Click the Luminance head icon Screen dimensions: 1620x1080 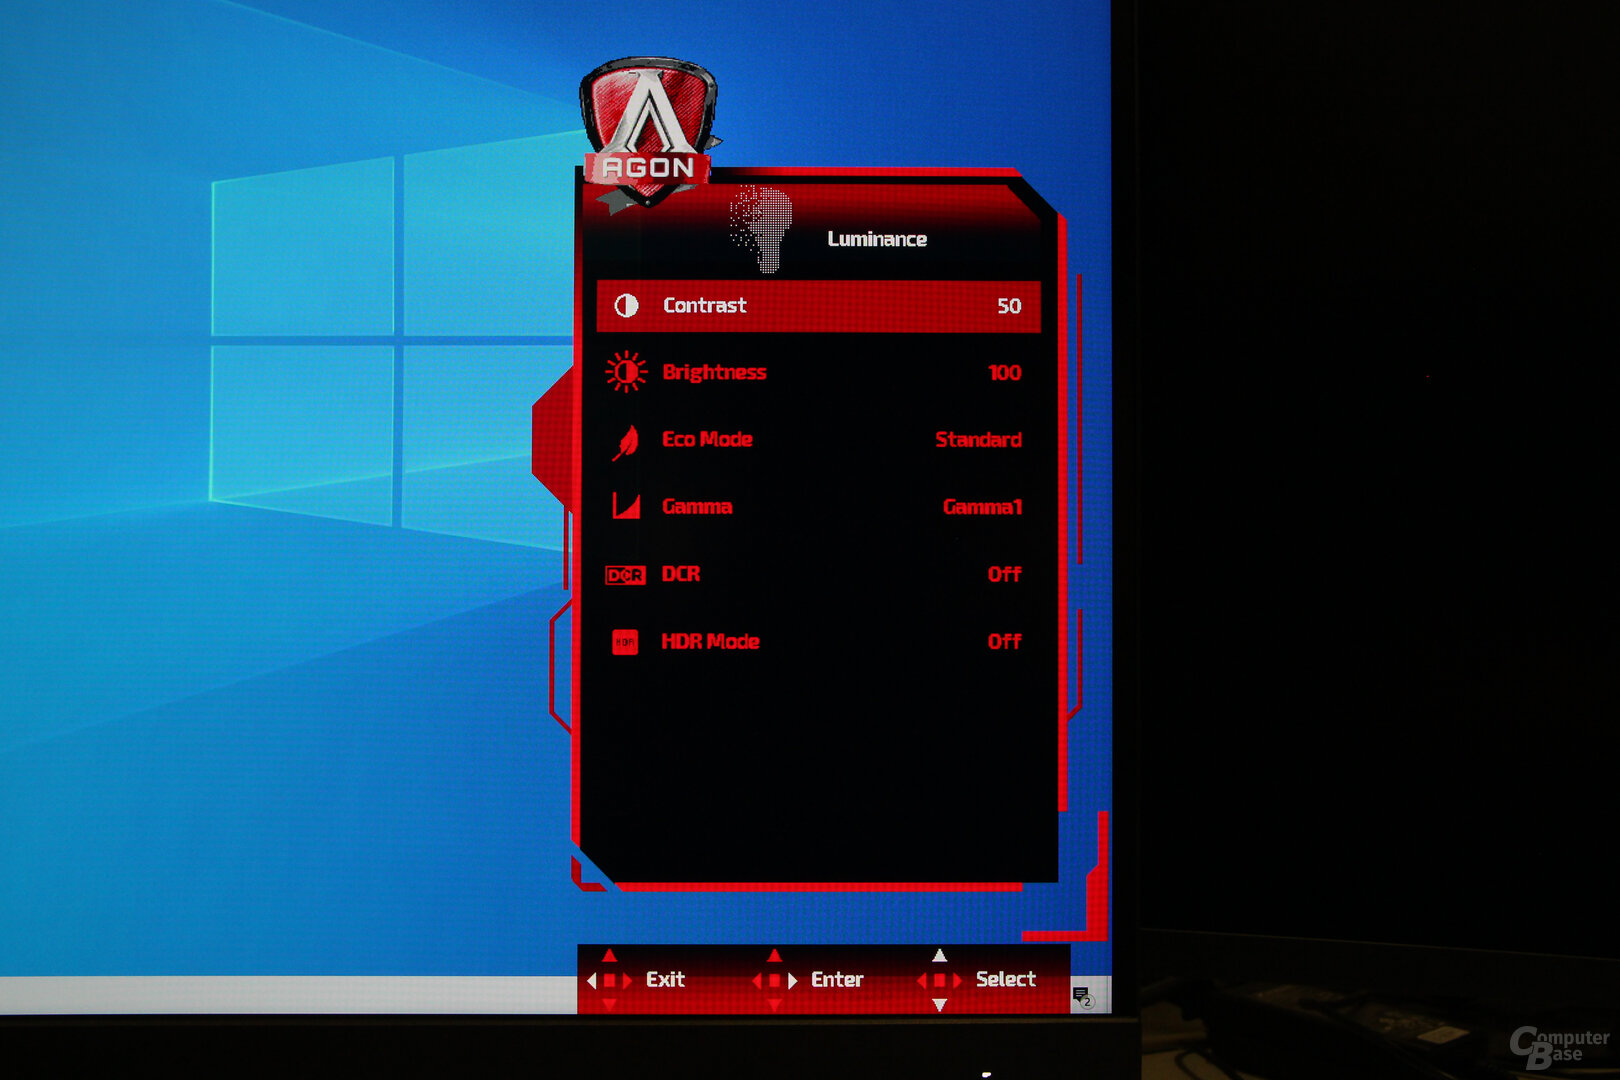click(761, 228)
